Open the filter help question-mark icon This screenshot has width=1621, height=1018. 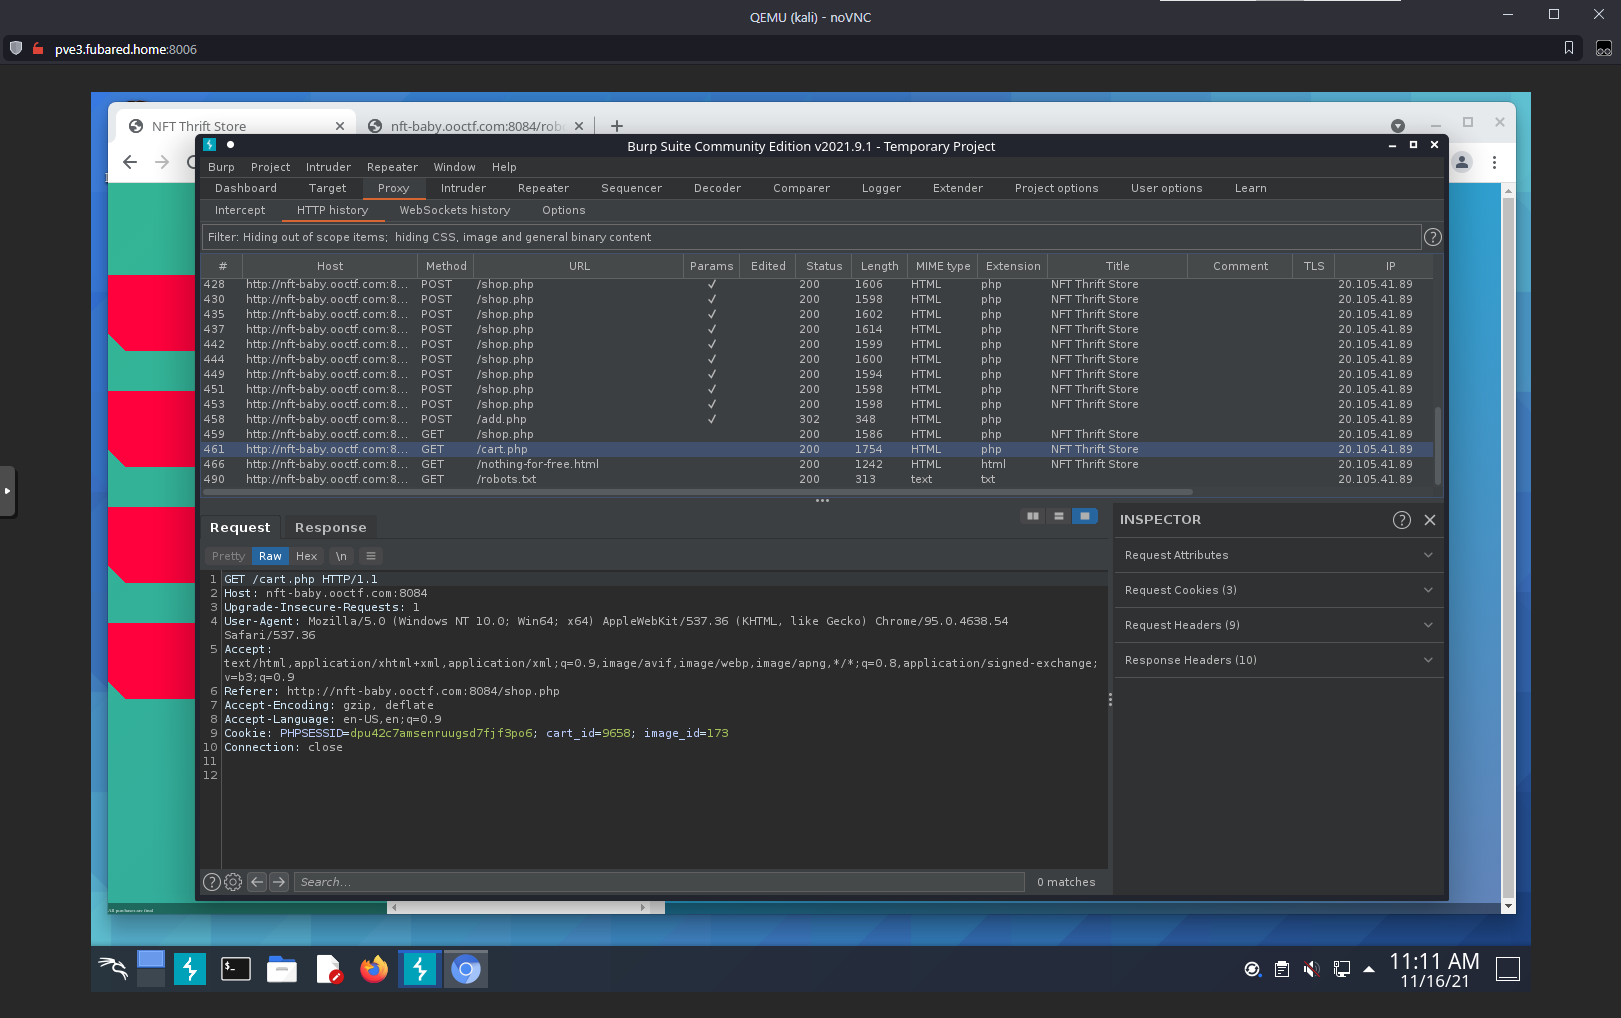tap(1432, 237)
